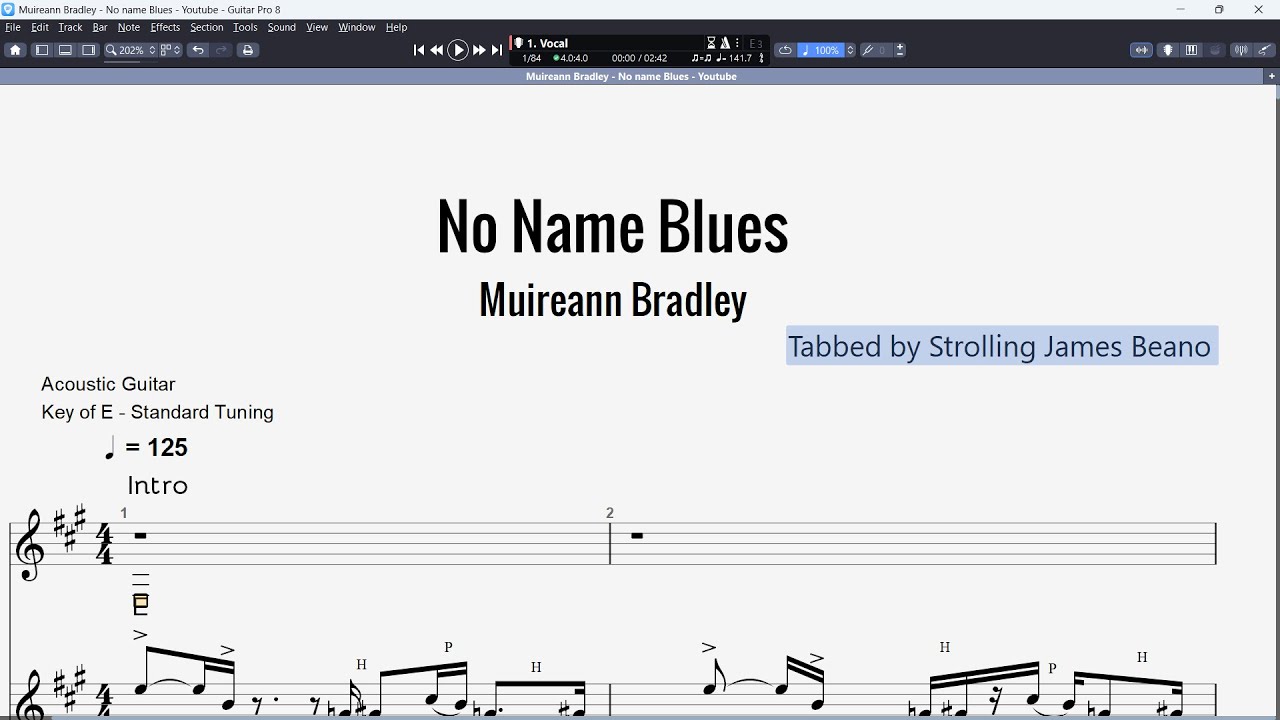The image size is (1280, 720).
Task: Open the Tools menu
Action: (245, 27)
